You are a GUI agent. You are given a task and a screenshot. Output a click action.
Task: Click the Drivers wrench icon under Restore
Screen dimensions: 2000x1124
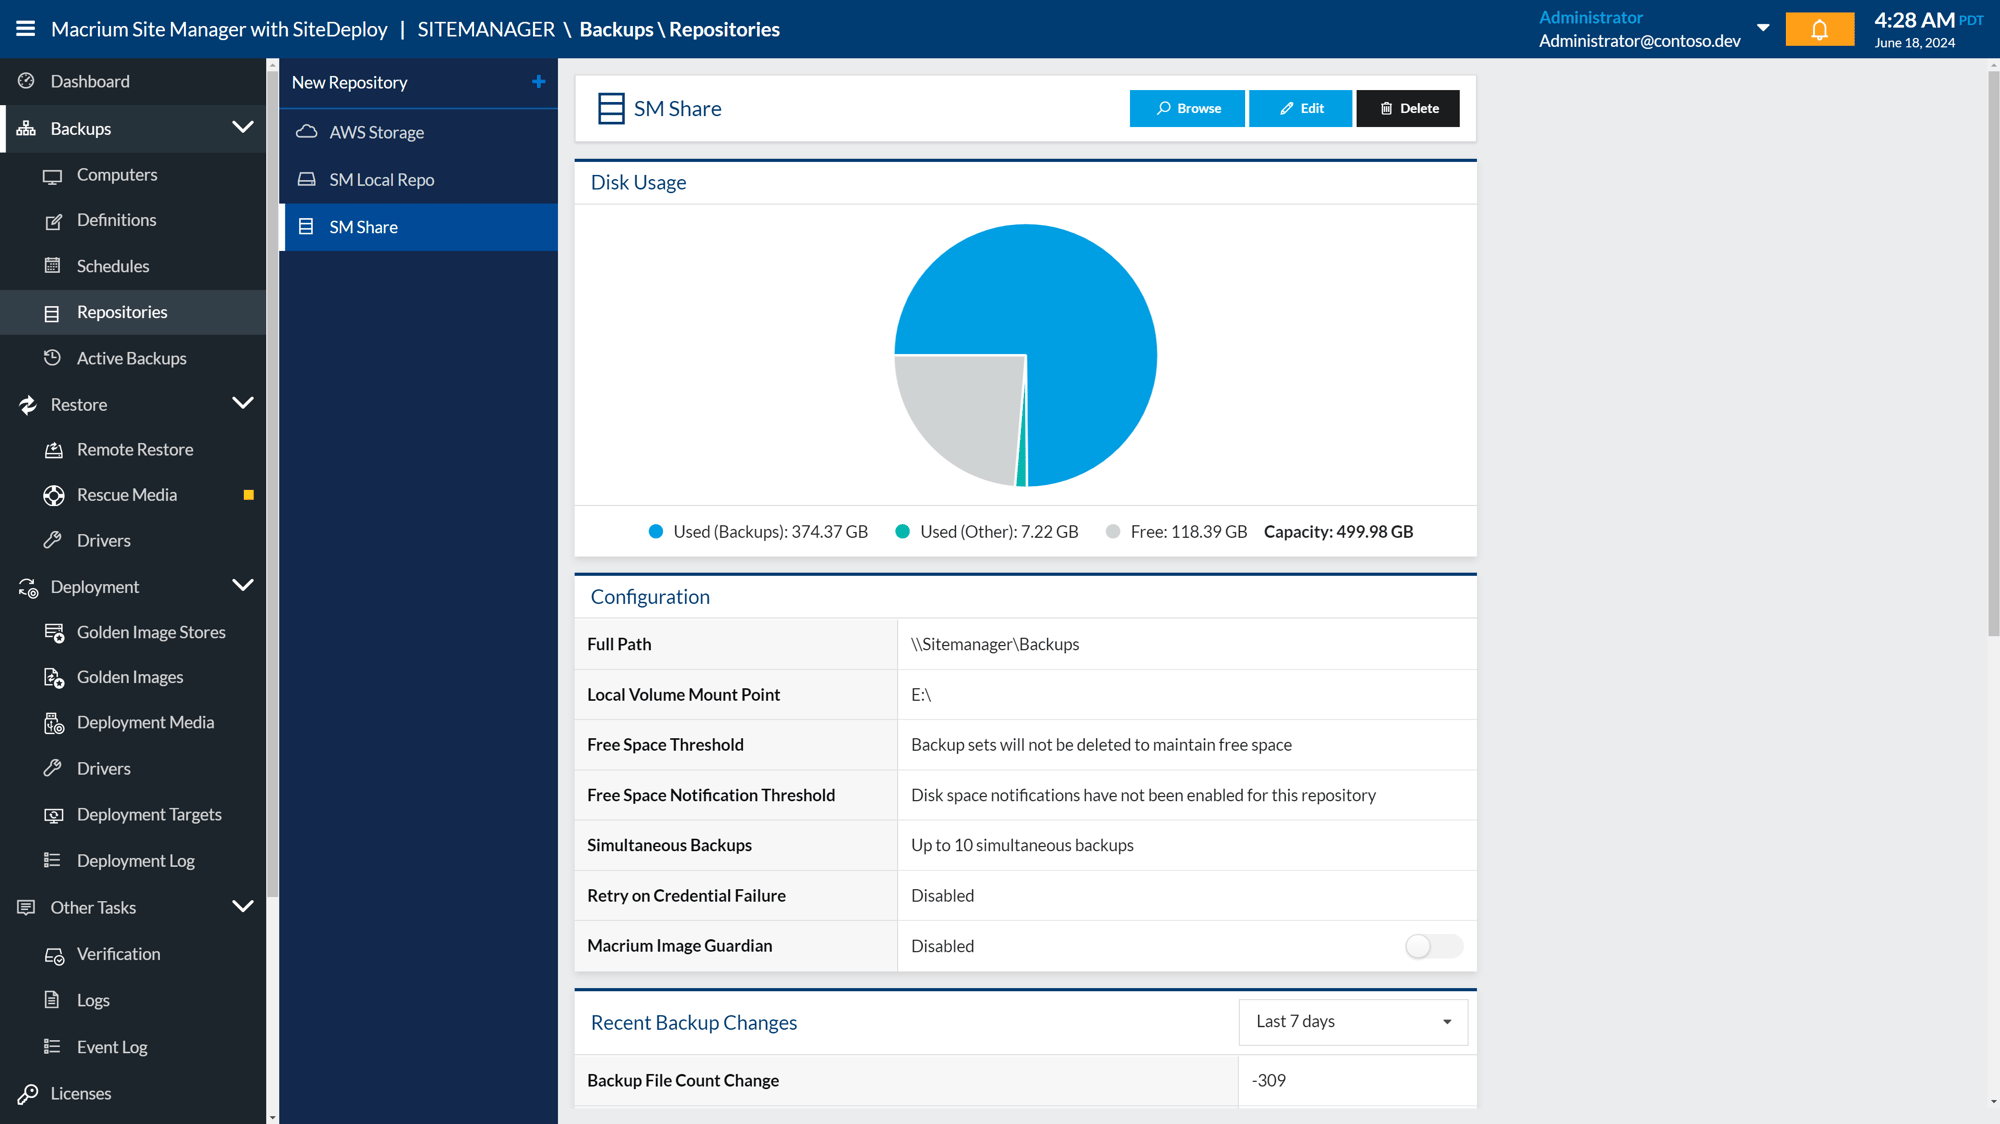(53, 540)
